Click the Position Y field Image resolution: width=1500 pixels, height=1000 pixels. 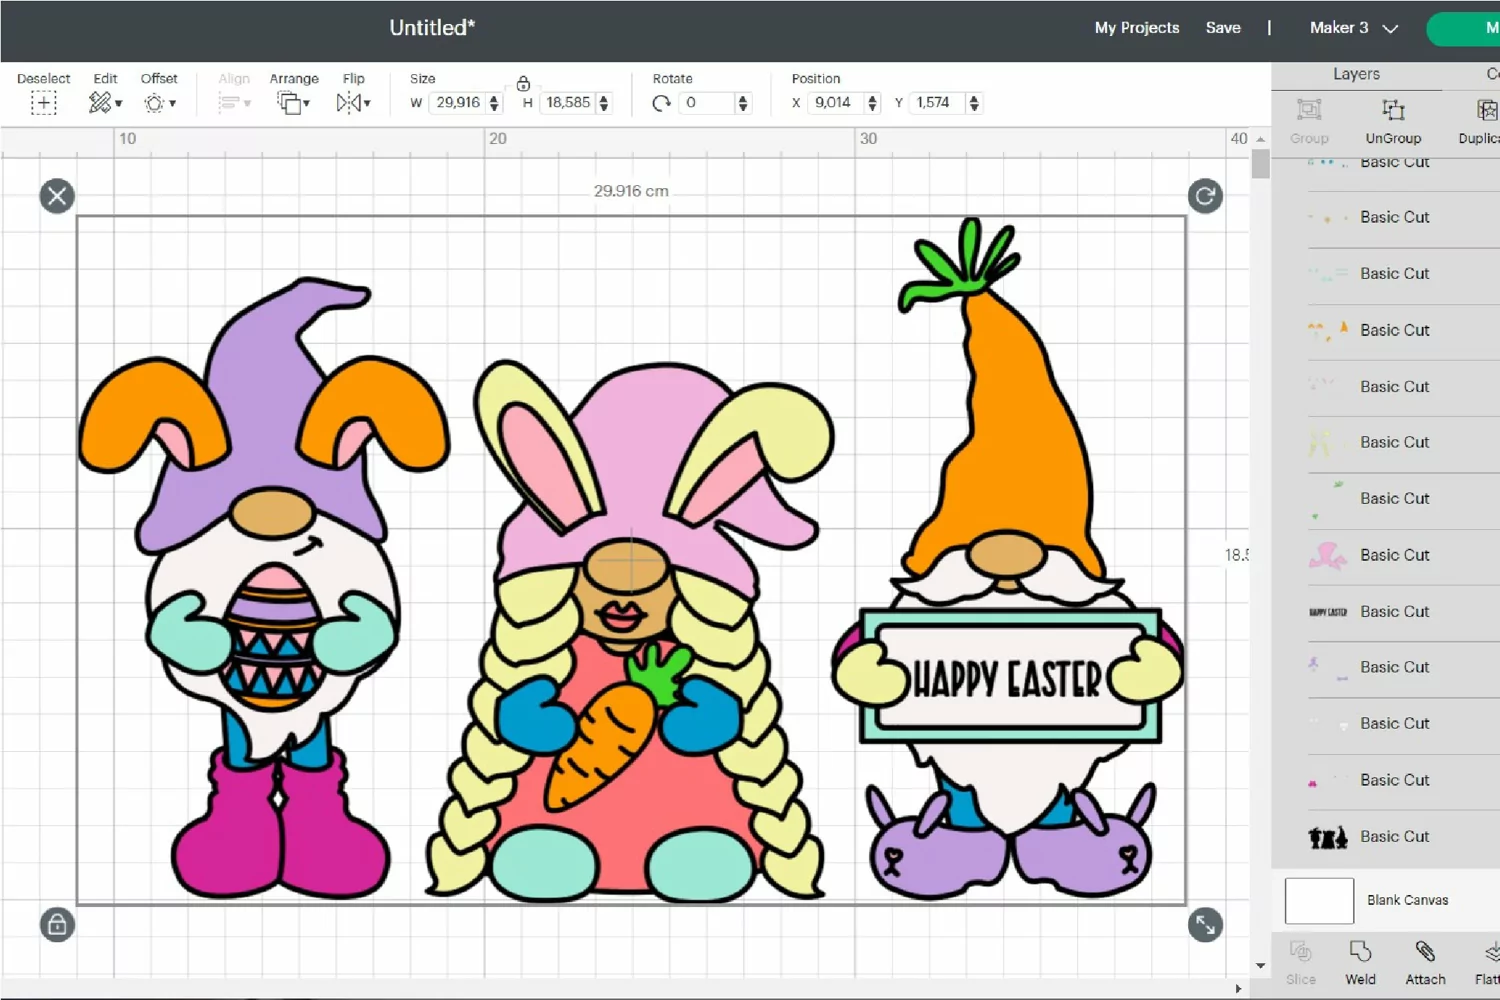[x=936, y=102]
